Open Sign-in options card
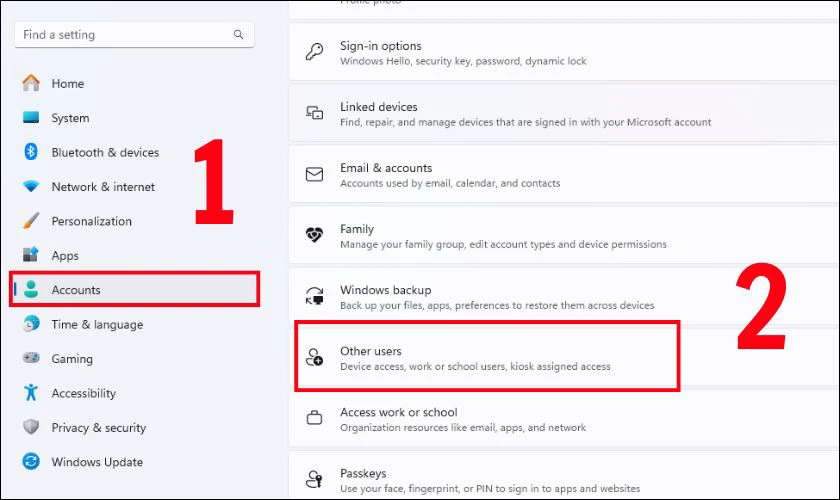Viewport: 840px width, 500px height. tap(564, 52)
